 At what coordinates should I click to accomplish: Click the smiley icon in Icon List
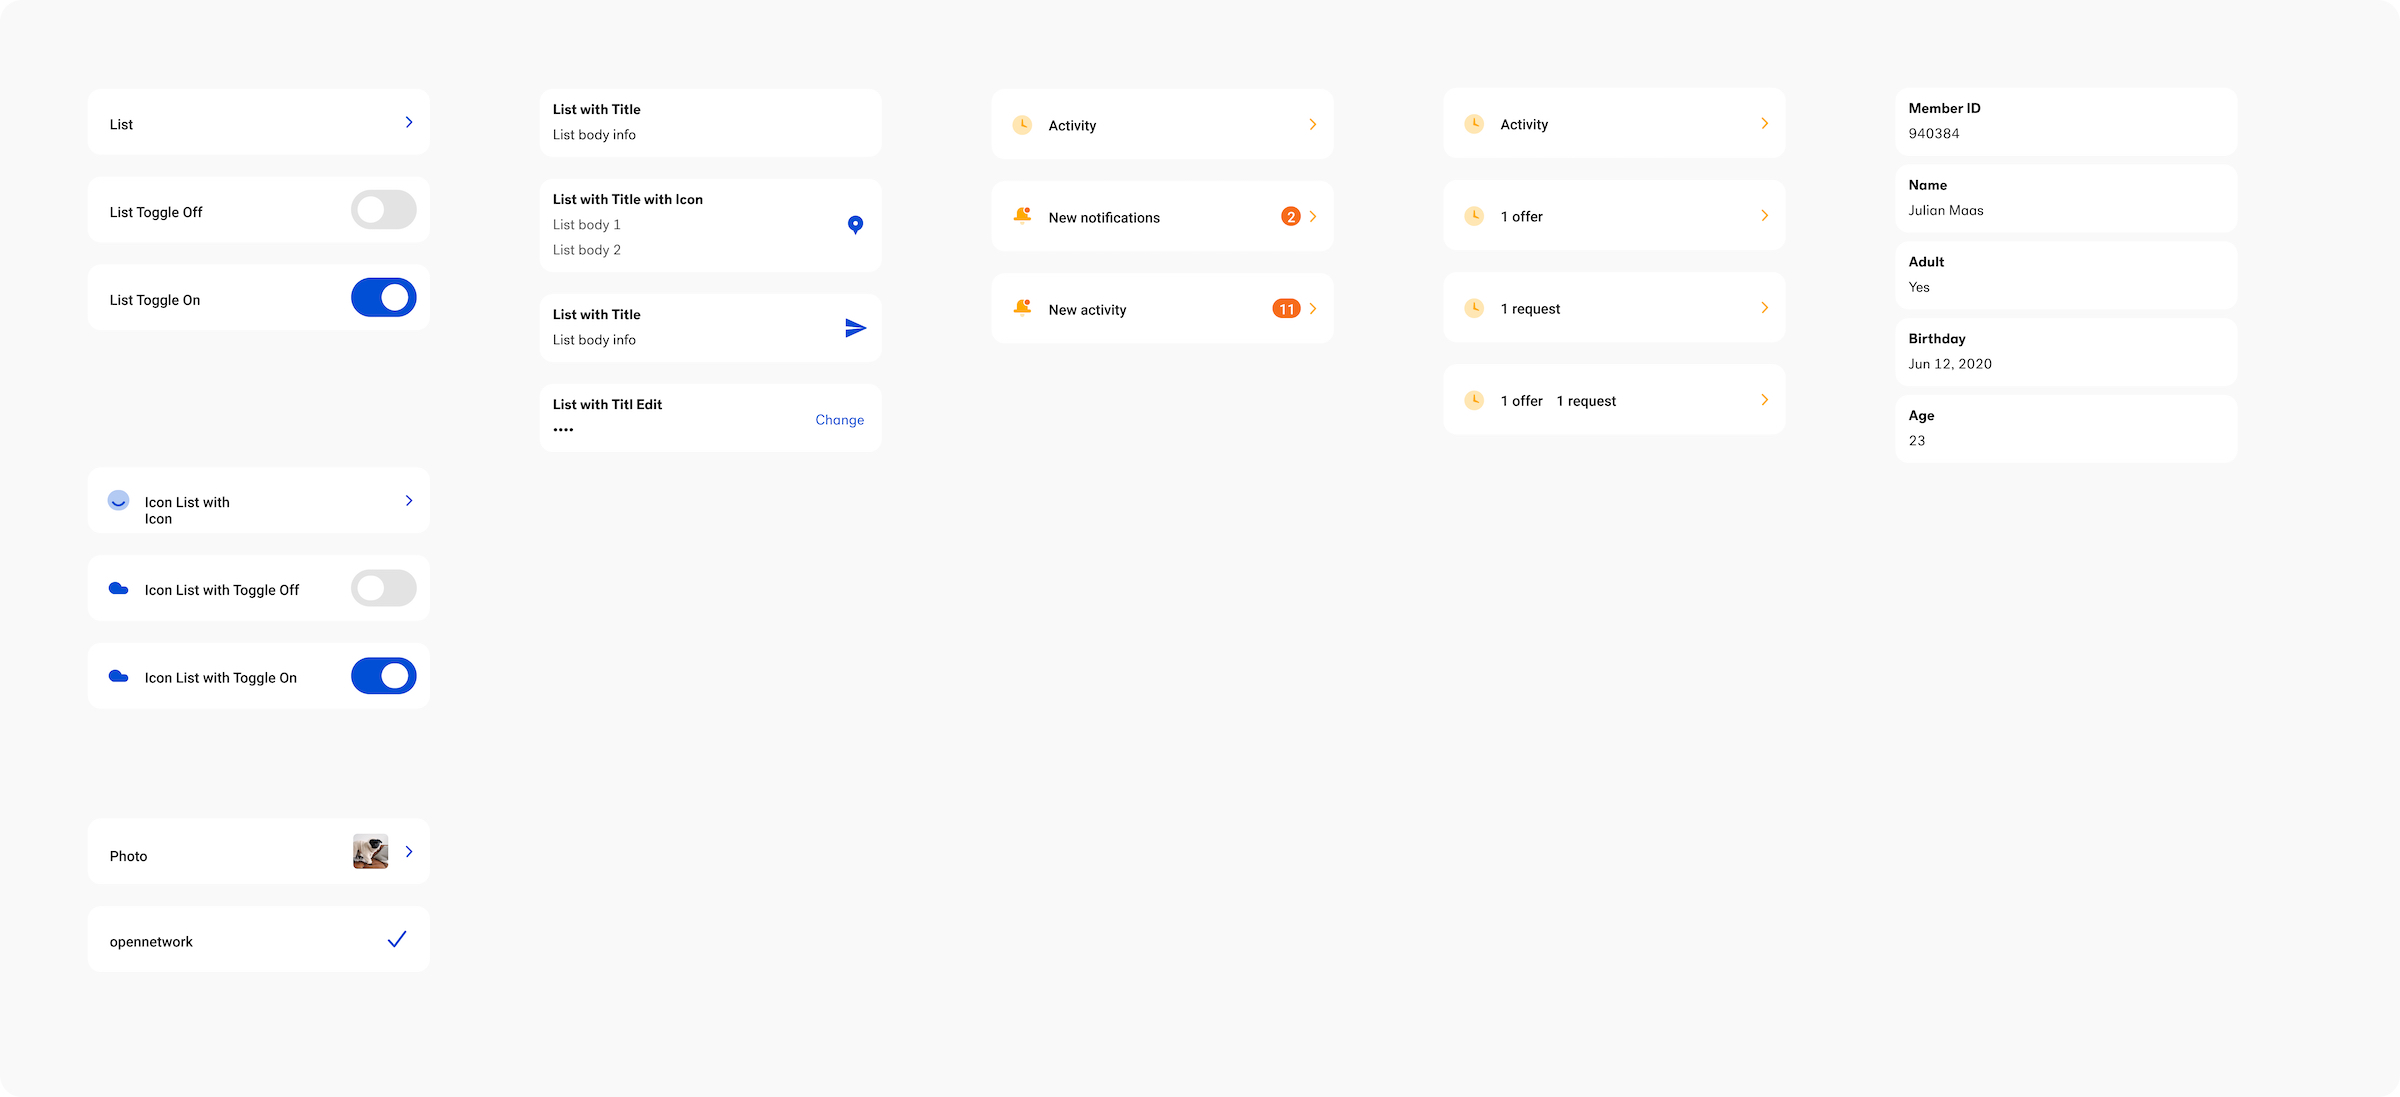118,500
